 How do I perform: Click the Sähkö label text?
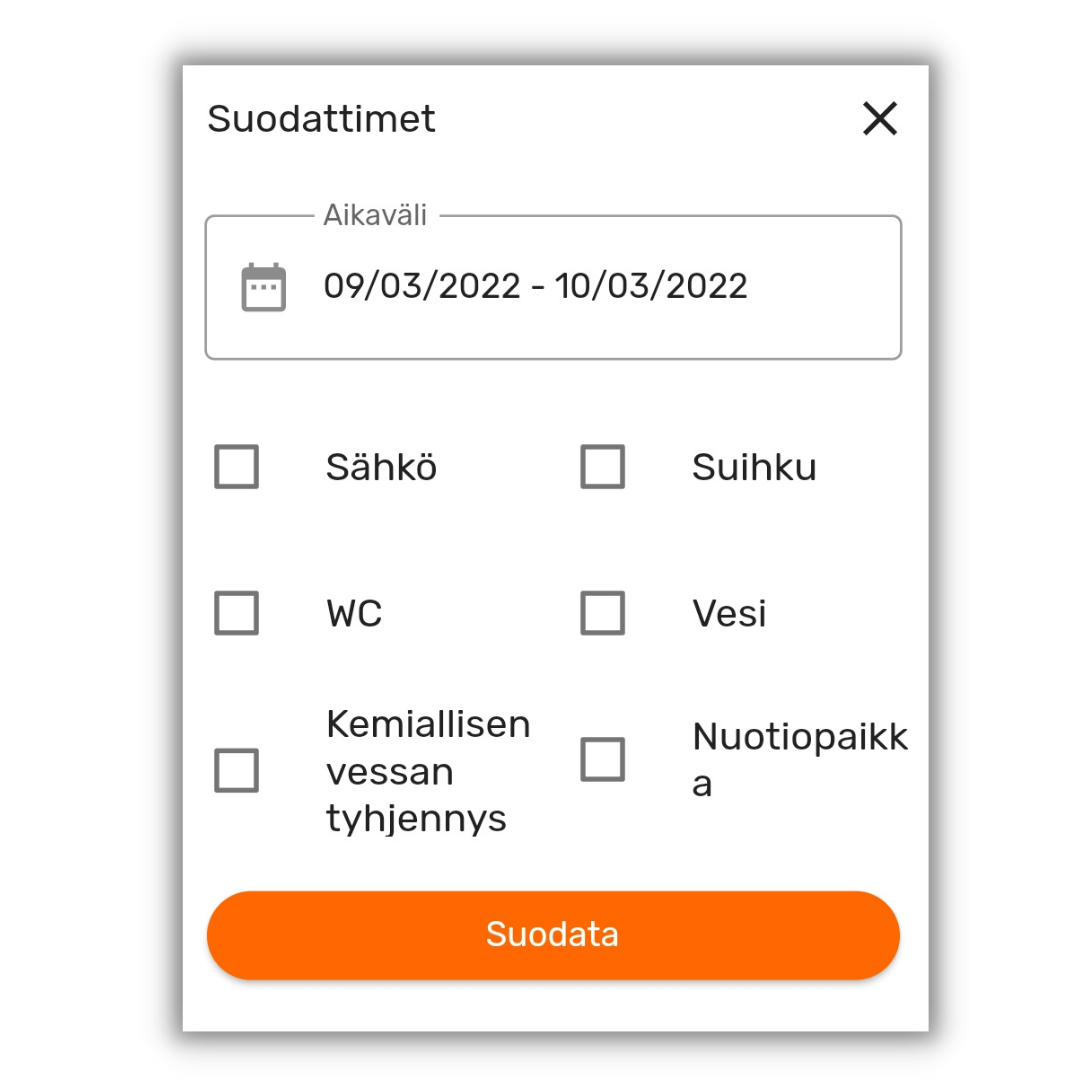[381, 468]
